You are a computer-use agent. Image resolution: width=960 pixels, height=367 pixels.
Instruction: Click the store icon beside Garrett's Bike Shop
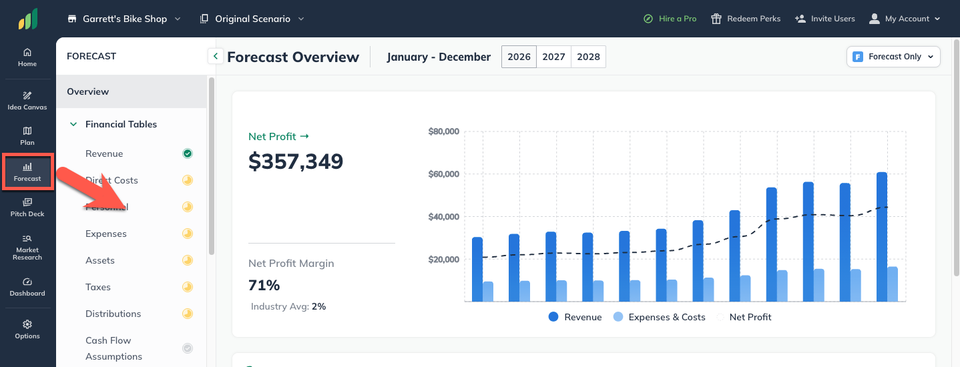click(x=72, y=19)
